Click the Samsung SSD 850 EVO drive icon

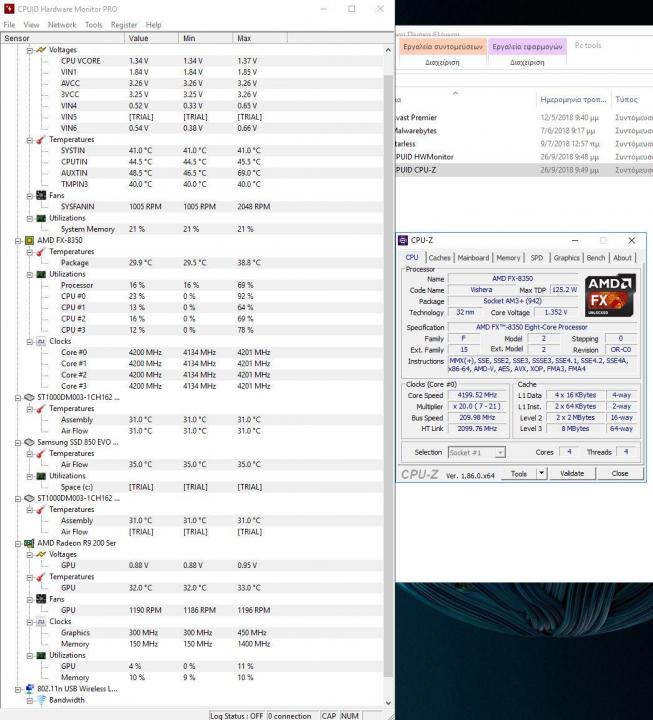pyautogui.click(x=29, y=442)
